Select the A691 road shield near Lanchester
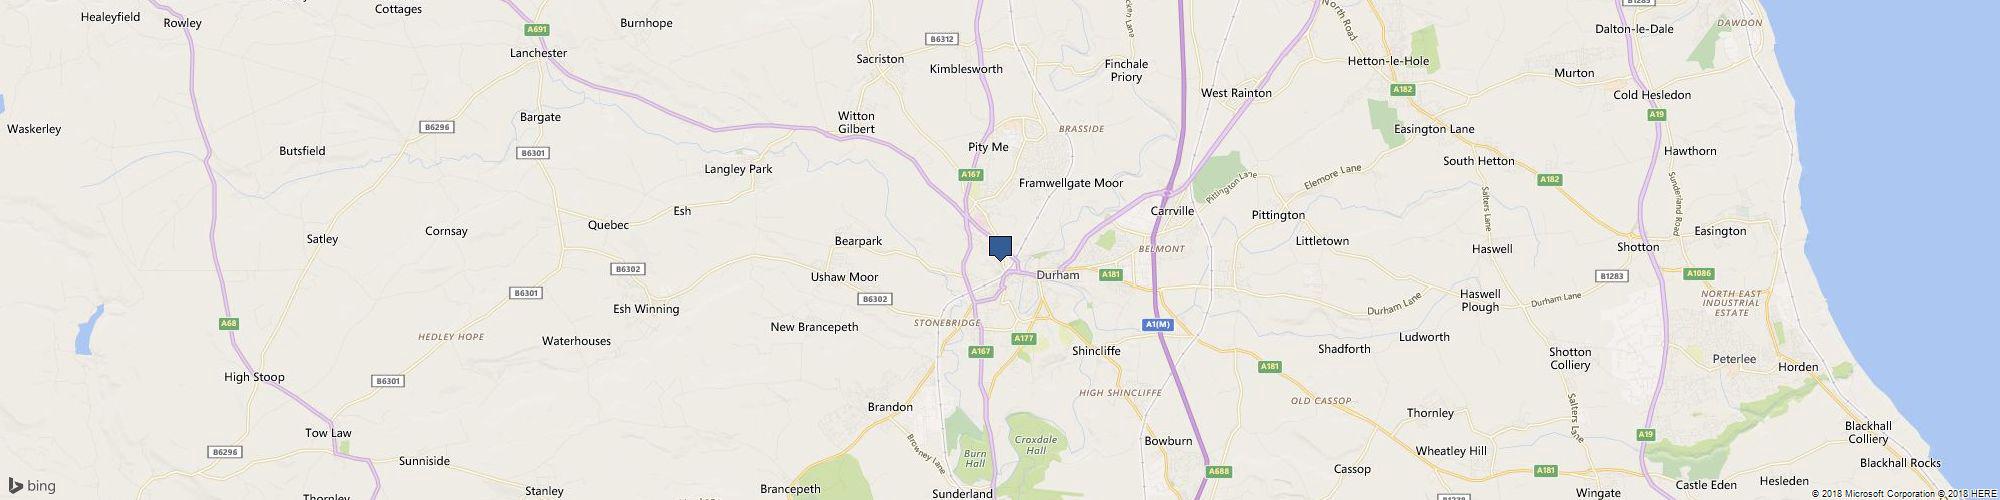 (538, 31)
